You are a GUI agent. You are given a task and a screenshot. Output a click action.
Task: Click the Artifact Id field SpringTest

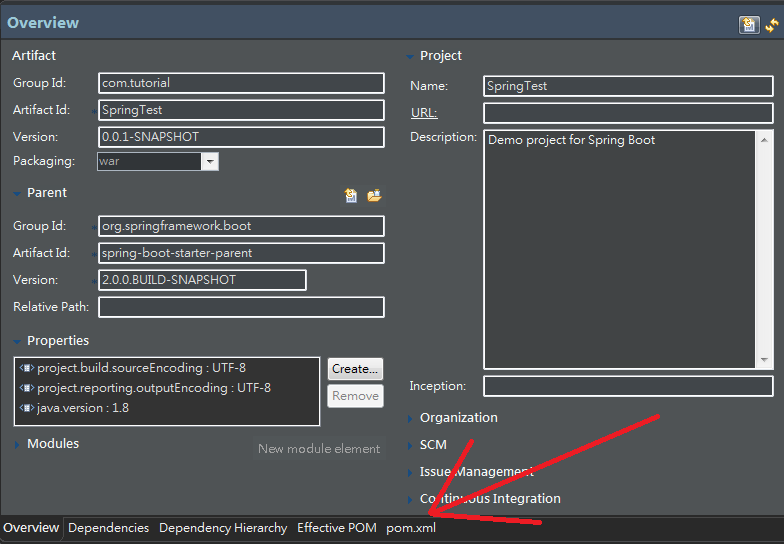[242, 110]
